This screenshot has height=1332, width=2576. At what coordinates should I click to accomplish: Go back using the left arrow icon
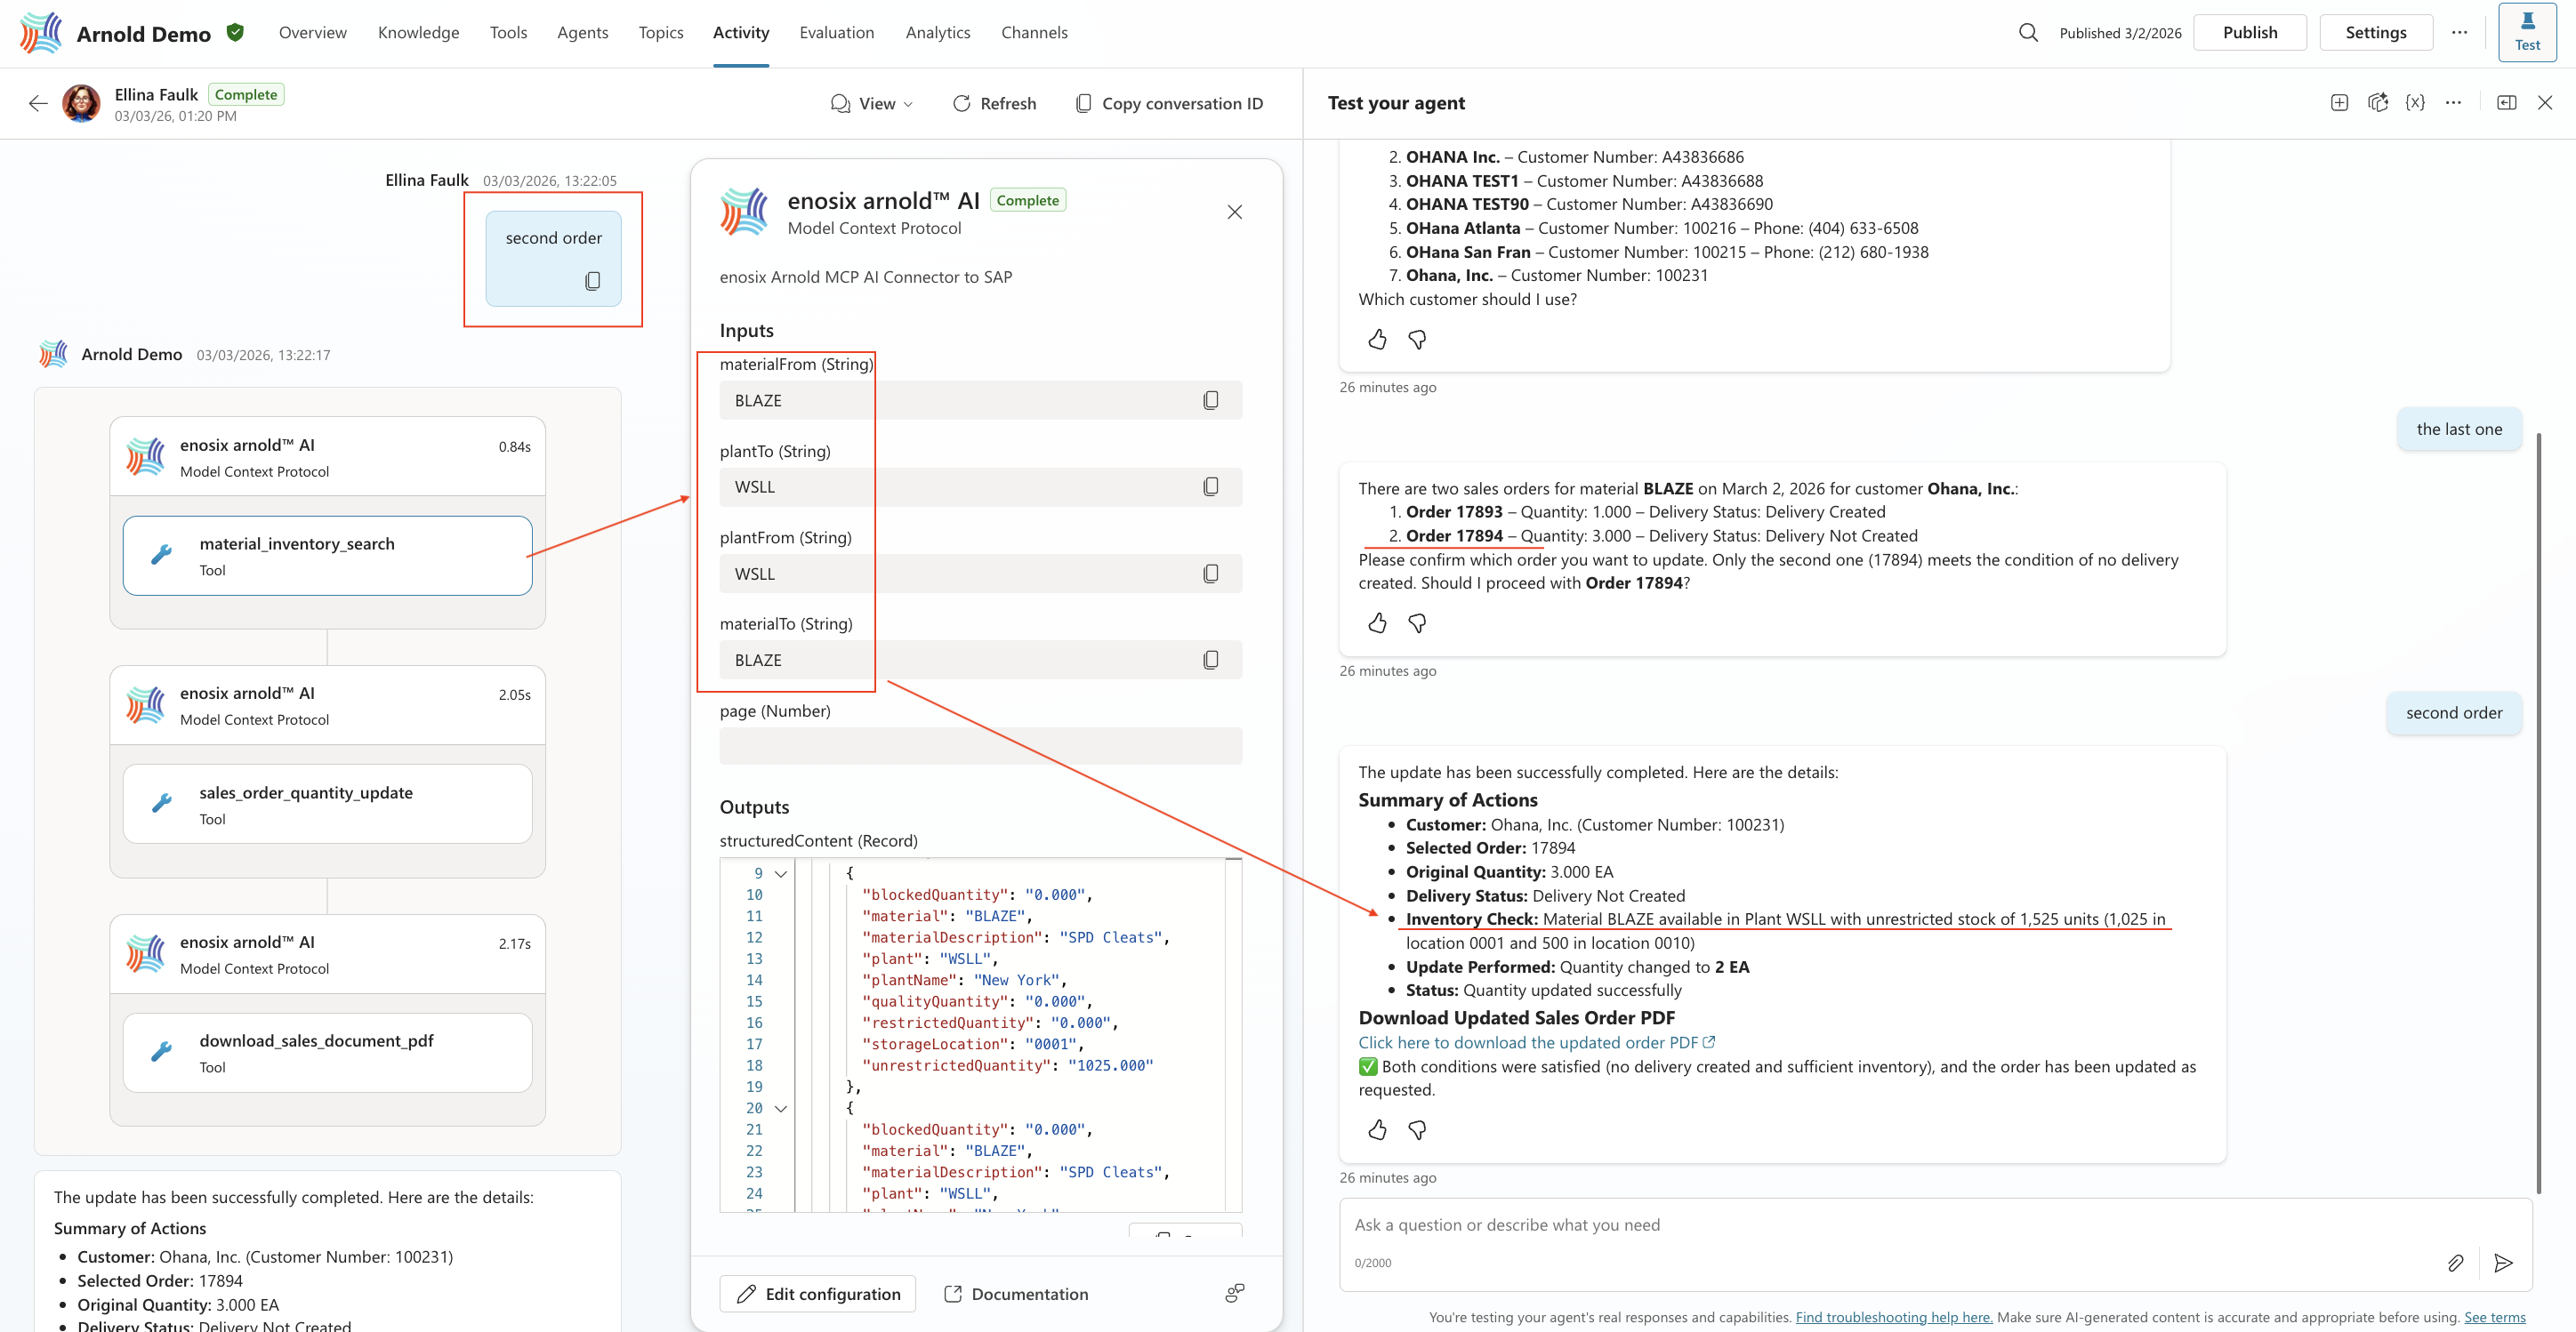tap(38, 103)
